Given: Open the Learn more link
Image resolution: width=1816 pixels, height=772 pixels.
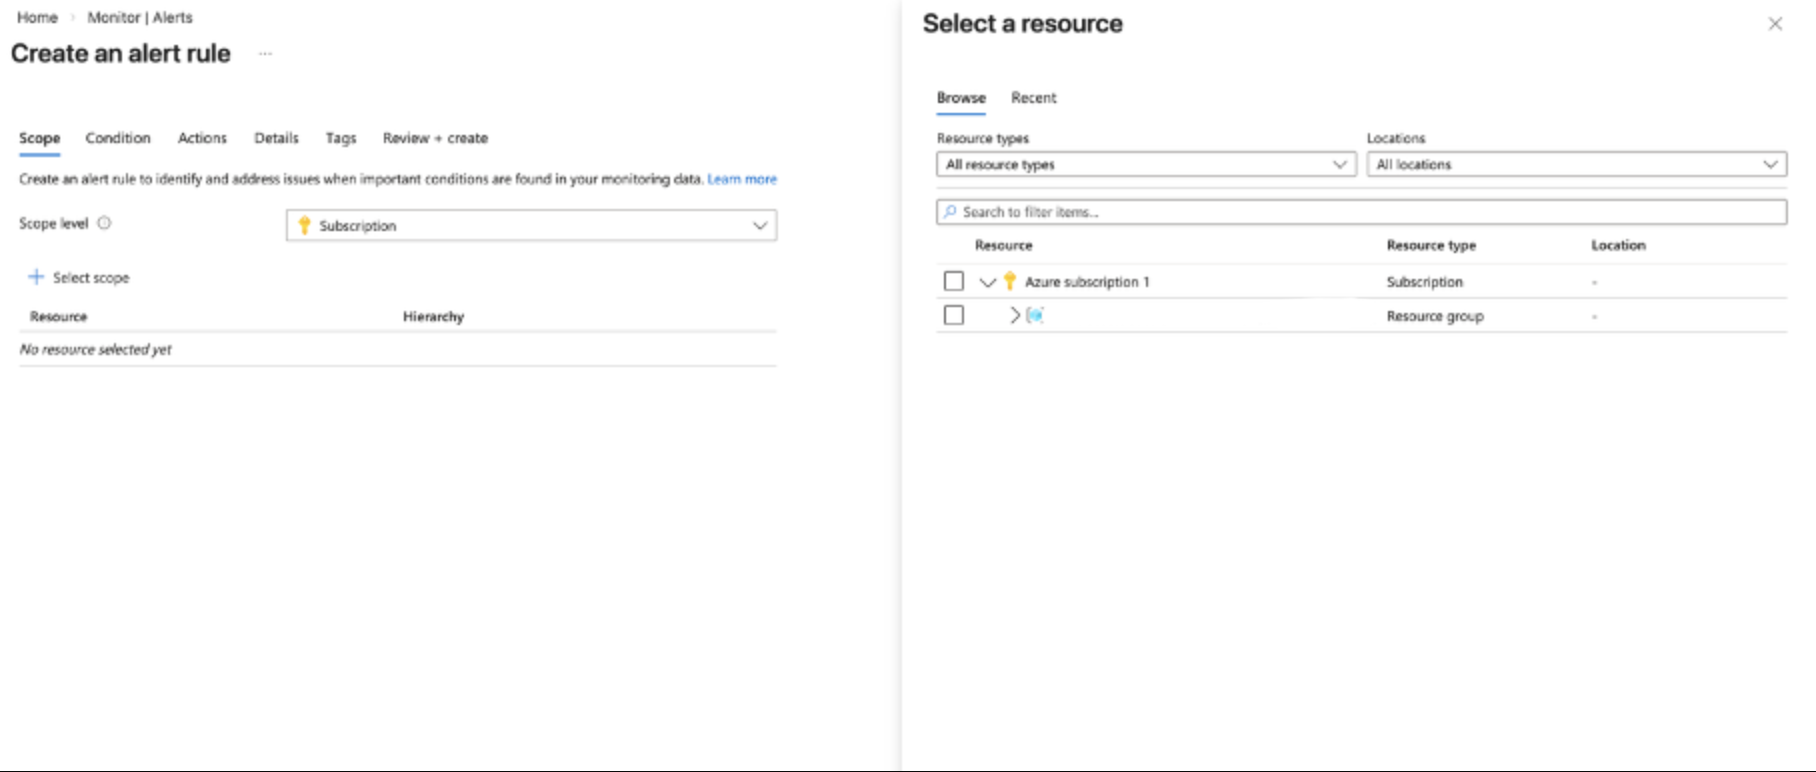Looking at the screenshot, I should click(x=742, y=179).
